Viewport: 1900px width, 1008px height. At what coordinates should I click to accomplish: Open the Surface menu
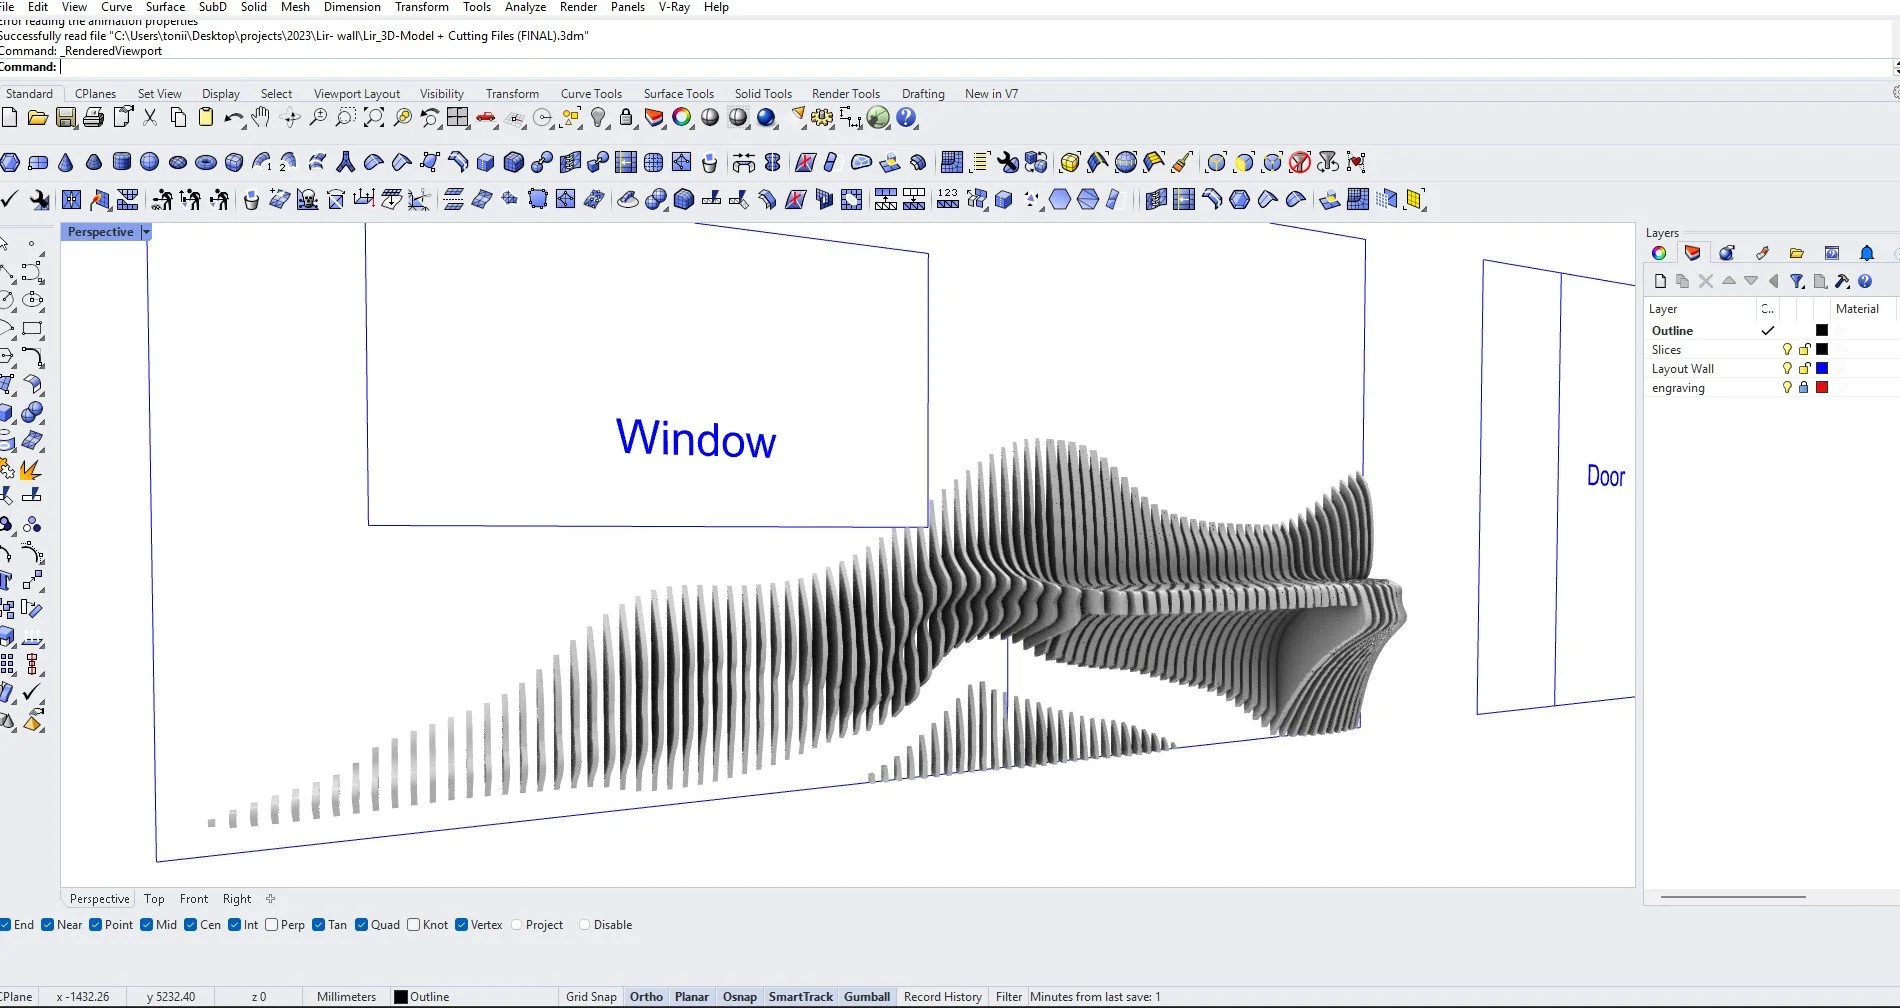point(165,7)
